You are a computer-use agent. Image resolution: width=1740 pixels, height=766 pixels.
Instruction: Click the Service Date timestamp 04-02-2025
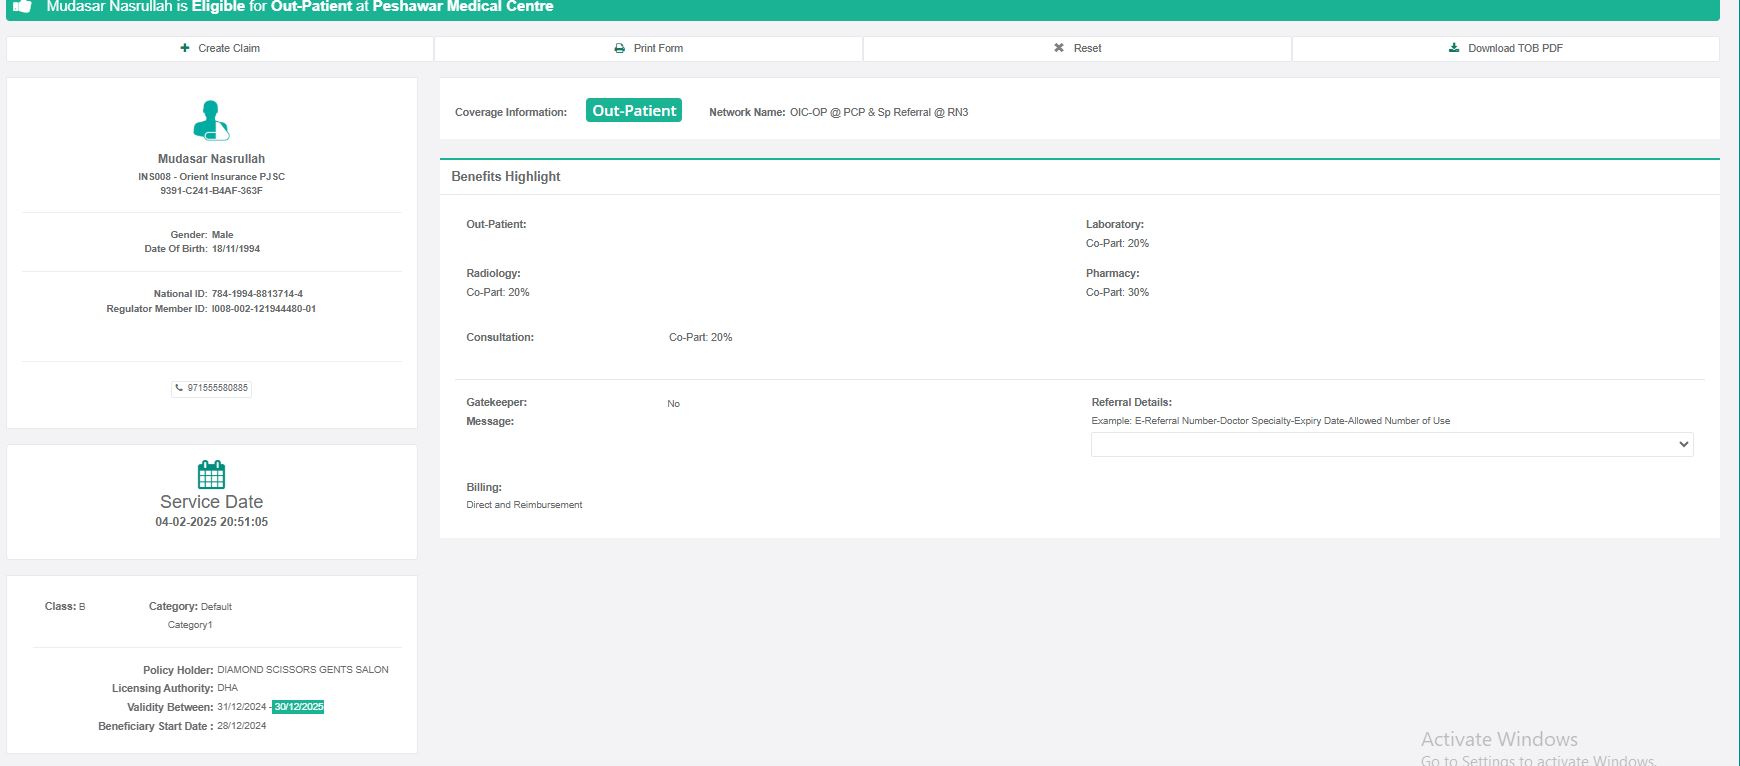[x=211, y=522]
